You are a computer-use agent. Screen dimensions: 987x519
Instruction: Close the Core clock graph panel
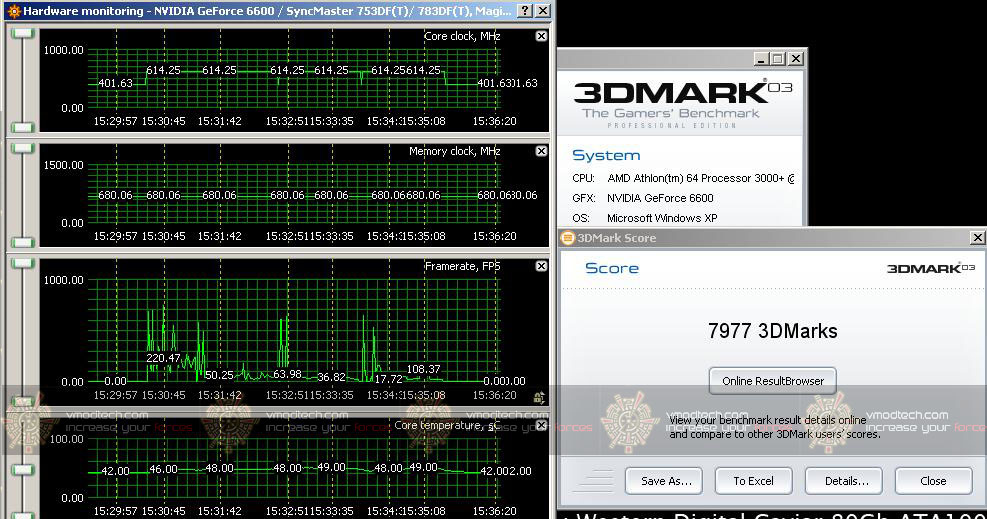pos(541,36)
